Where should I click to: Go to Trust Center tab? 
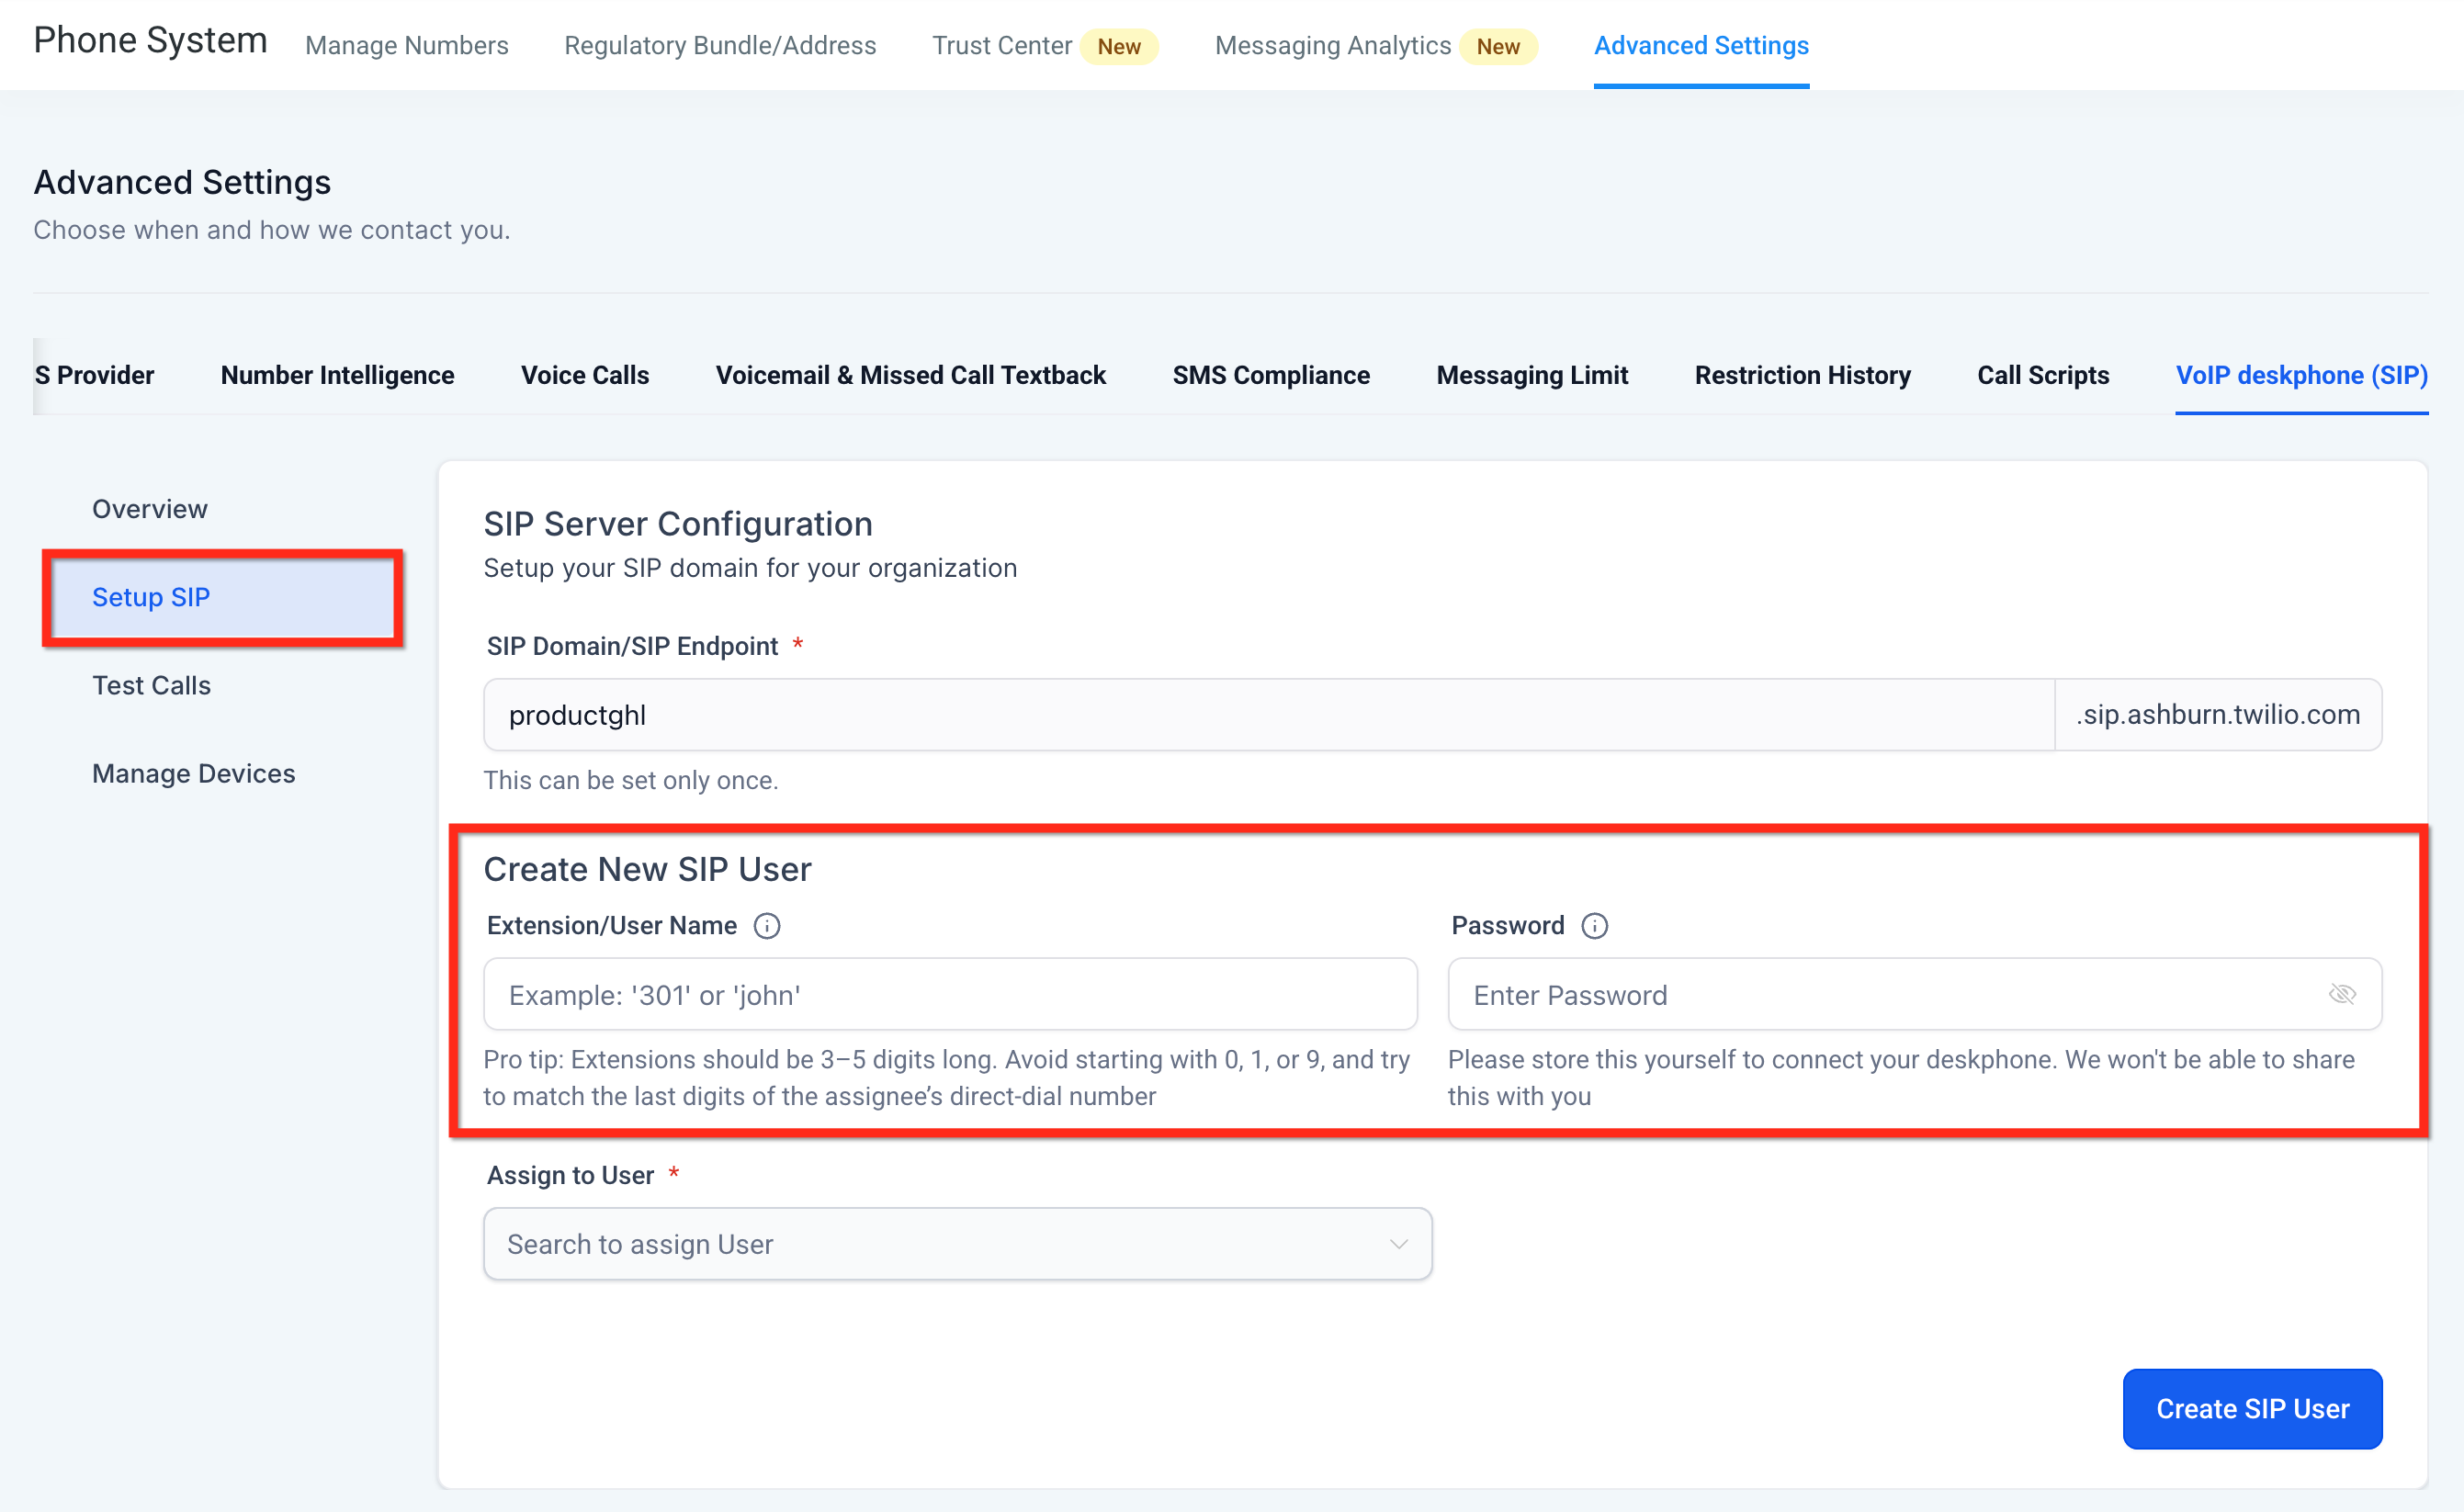click(x=1001, y=46)
